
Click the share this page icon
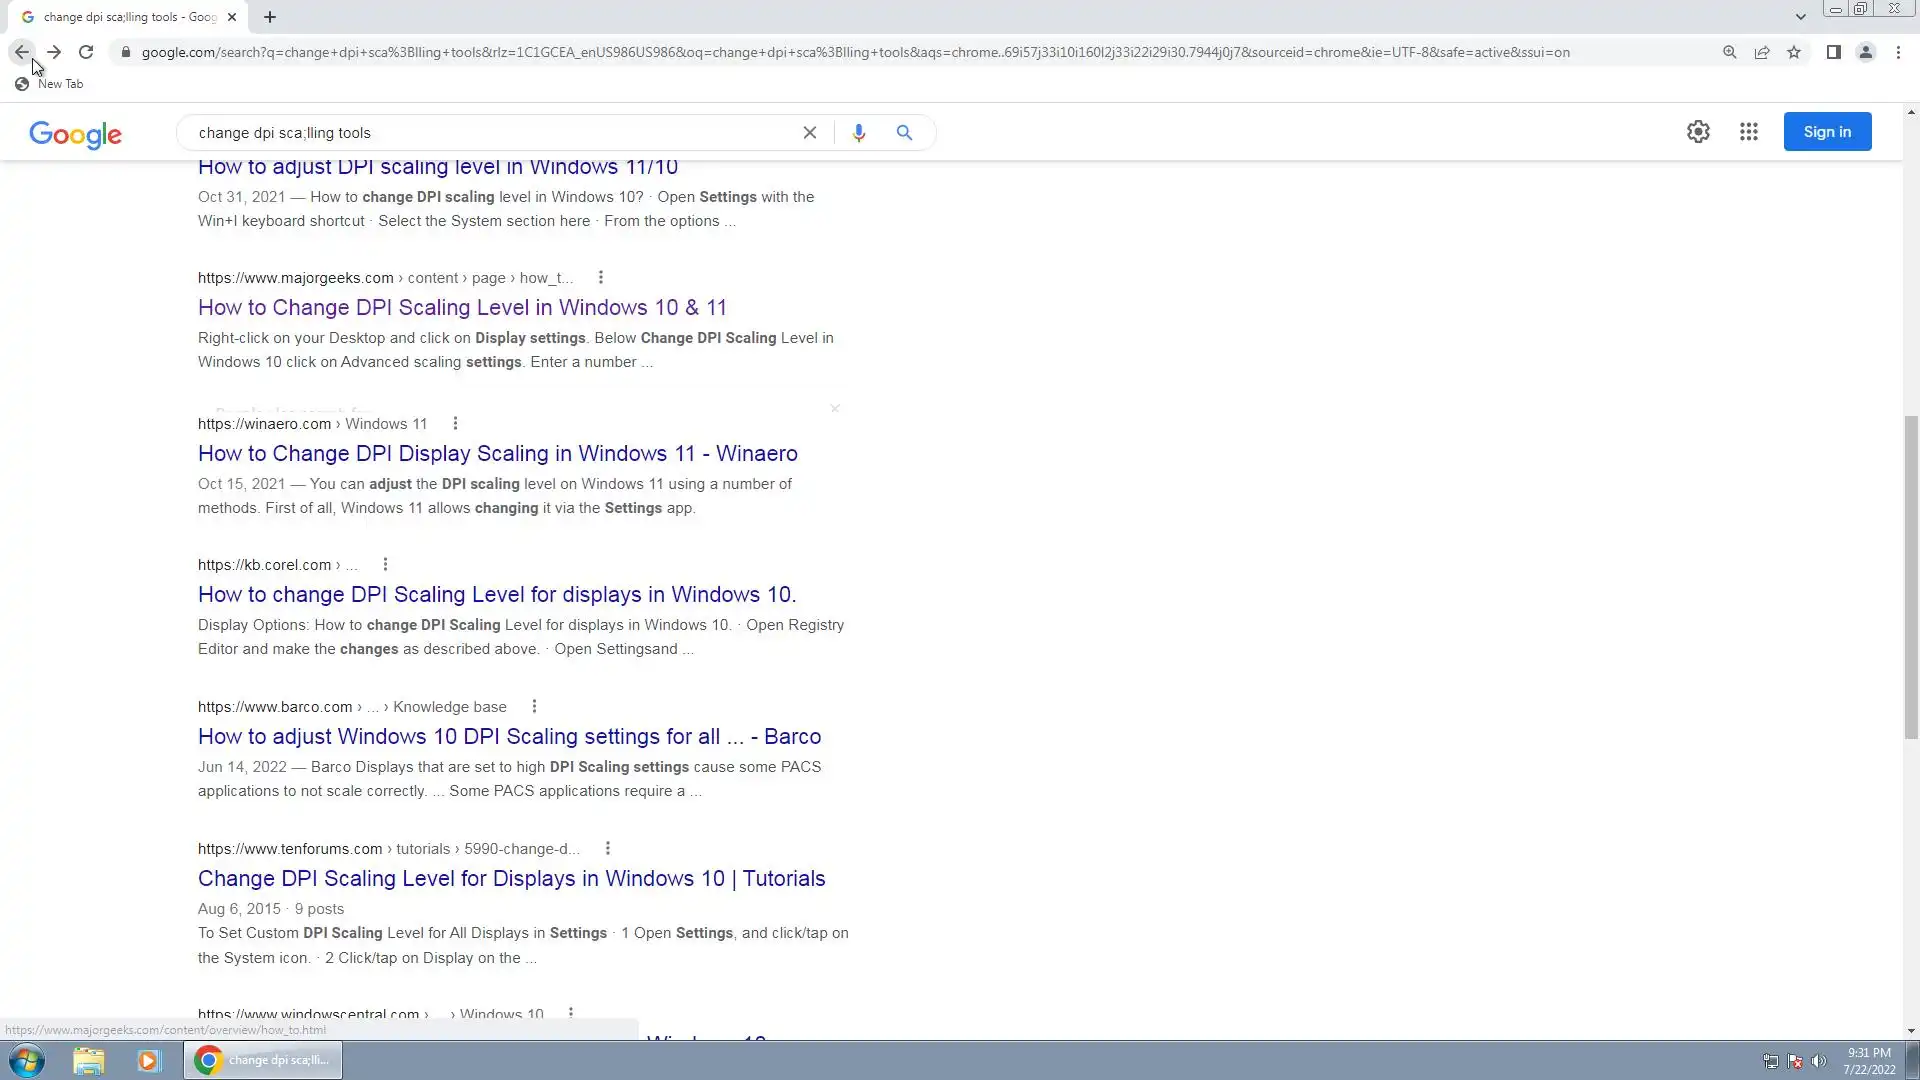pos(1762,52)
